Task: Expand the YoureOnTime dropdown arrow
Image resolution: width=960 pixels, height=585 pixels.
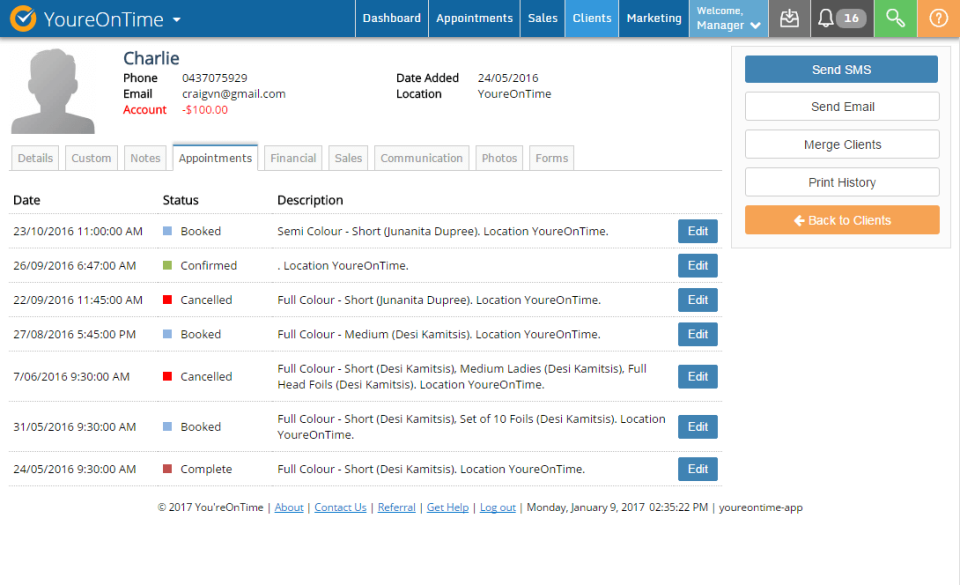Action: point(177,20)
